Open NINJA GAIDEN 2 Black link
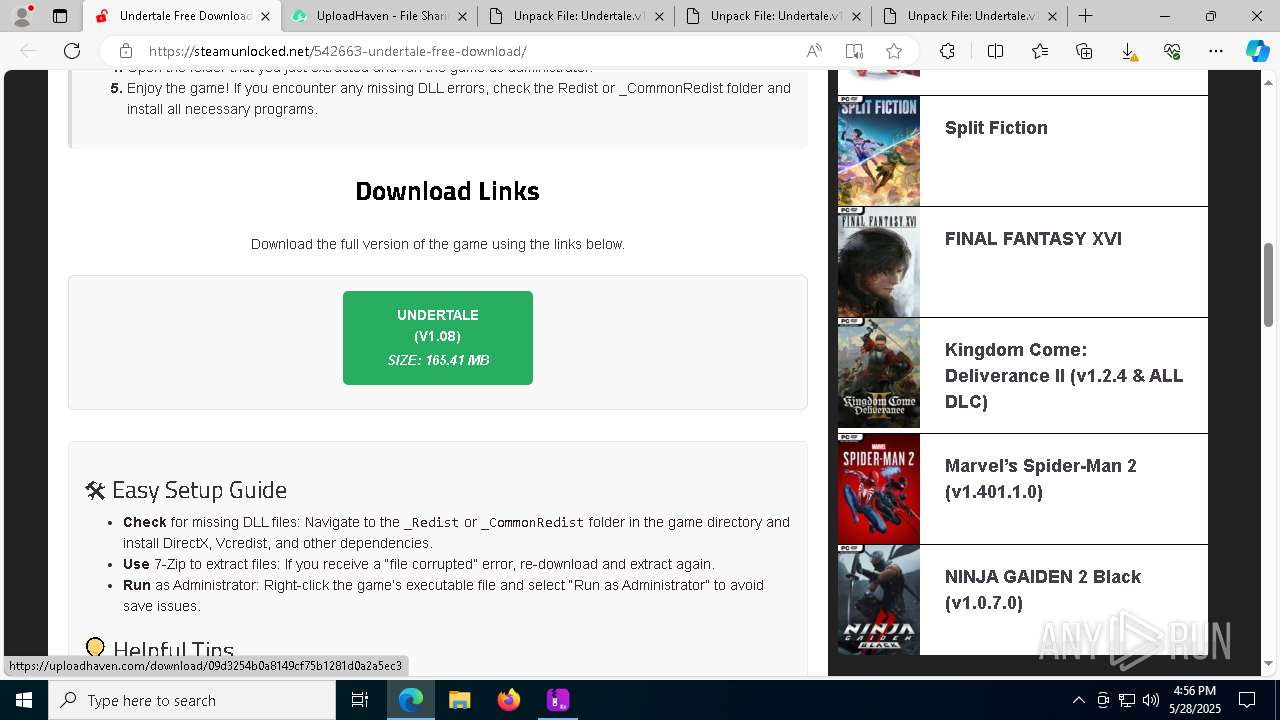1280x720 pixels. tap(1043, 590)
